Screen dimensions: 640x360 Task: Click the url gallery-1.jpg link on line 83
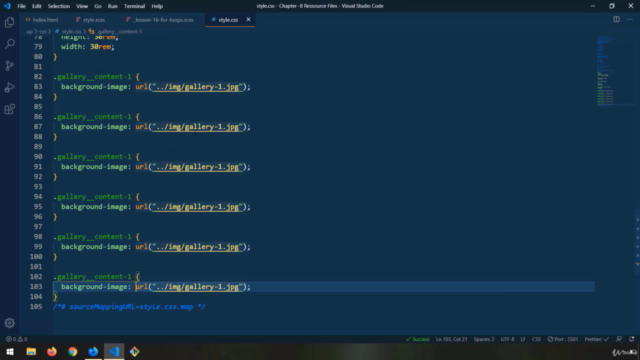click(197, 87)
